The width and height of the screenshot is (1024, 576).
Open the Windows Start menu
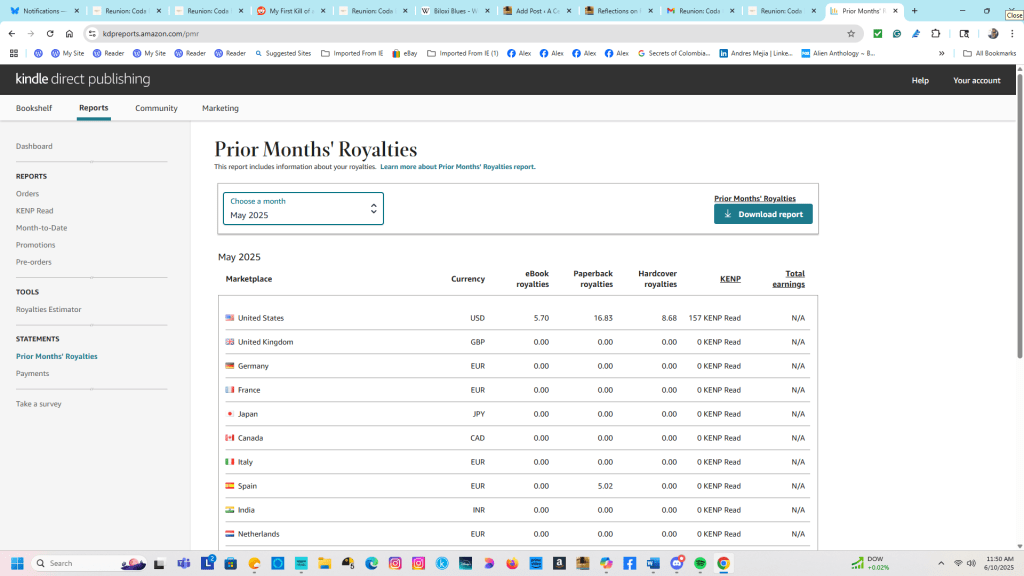tap(17, 563)
